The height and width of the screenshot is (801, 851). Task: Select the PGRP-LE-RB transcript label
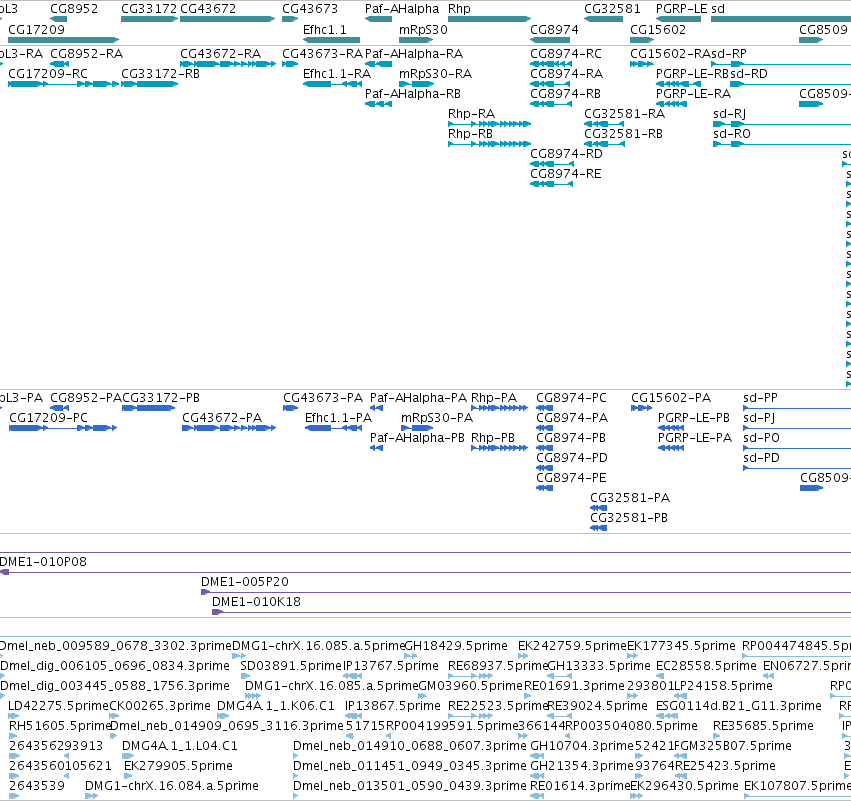click(x=692, y=74)
